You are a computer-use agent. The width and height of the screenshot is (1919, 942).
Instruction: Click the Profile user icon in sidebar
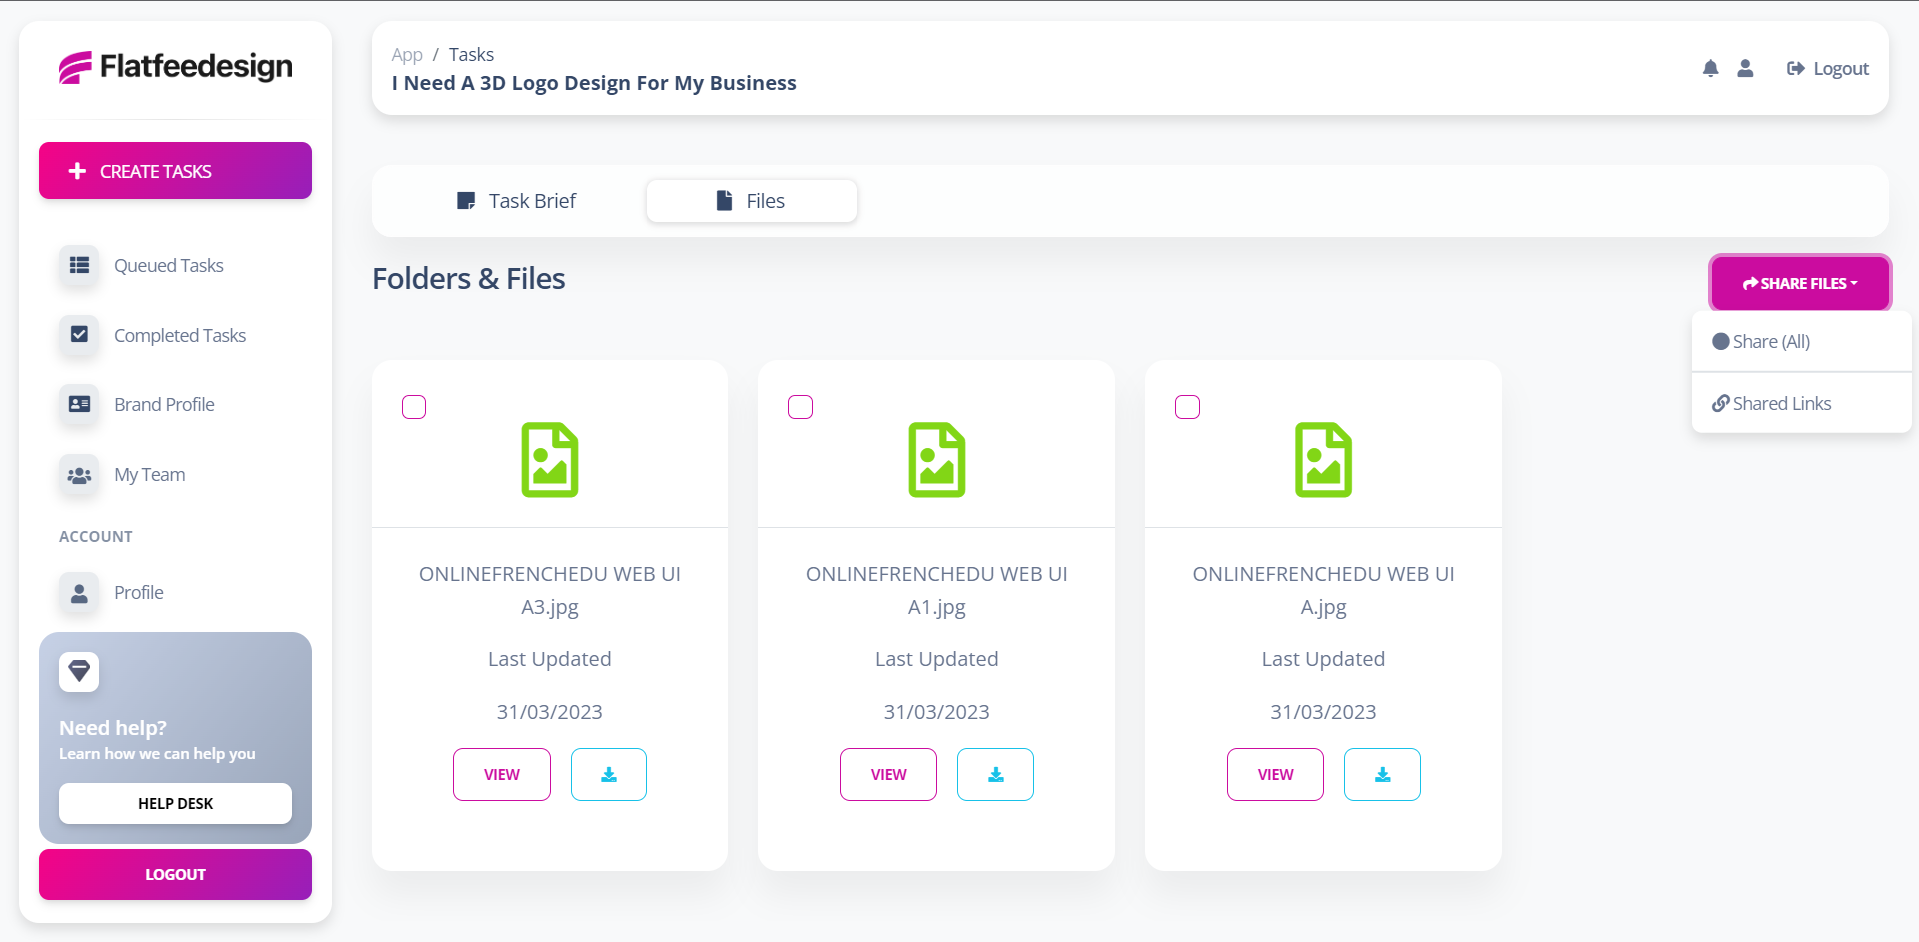point(79,593)
